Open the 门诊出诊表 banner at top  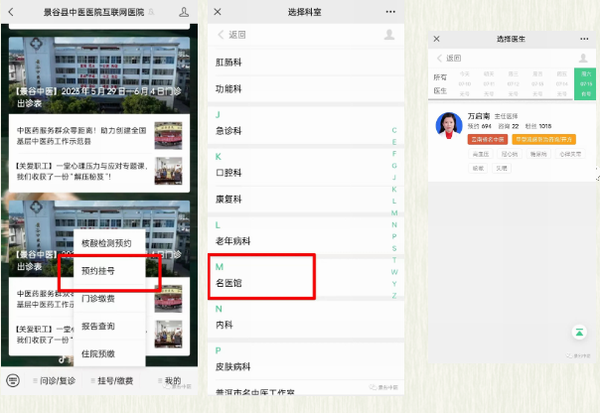click(99, 75)
